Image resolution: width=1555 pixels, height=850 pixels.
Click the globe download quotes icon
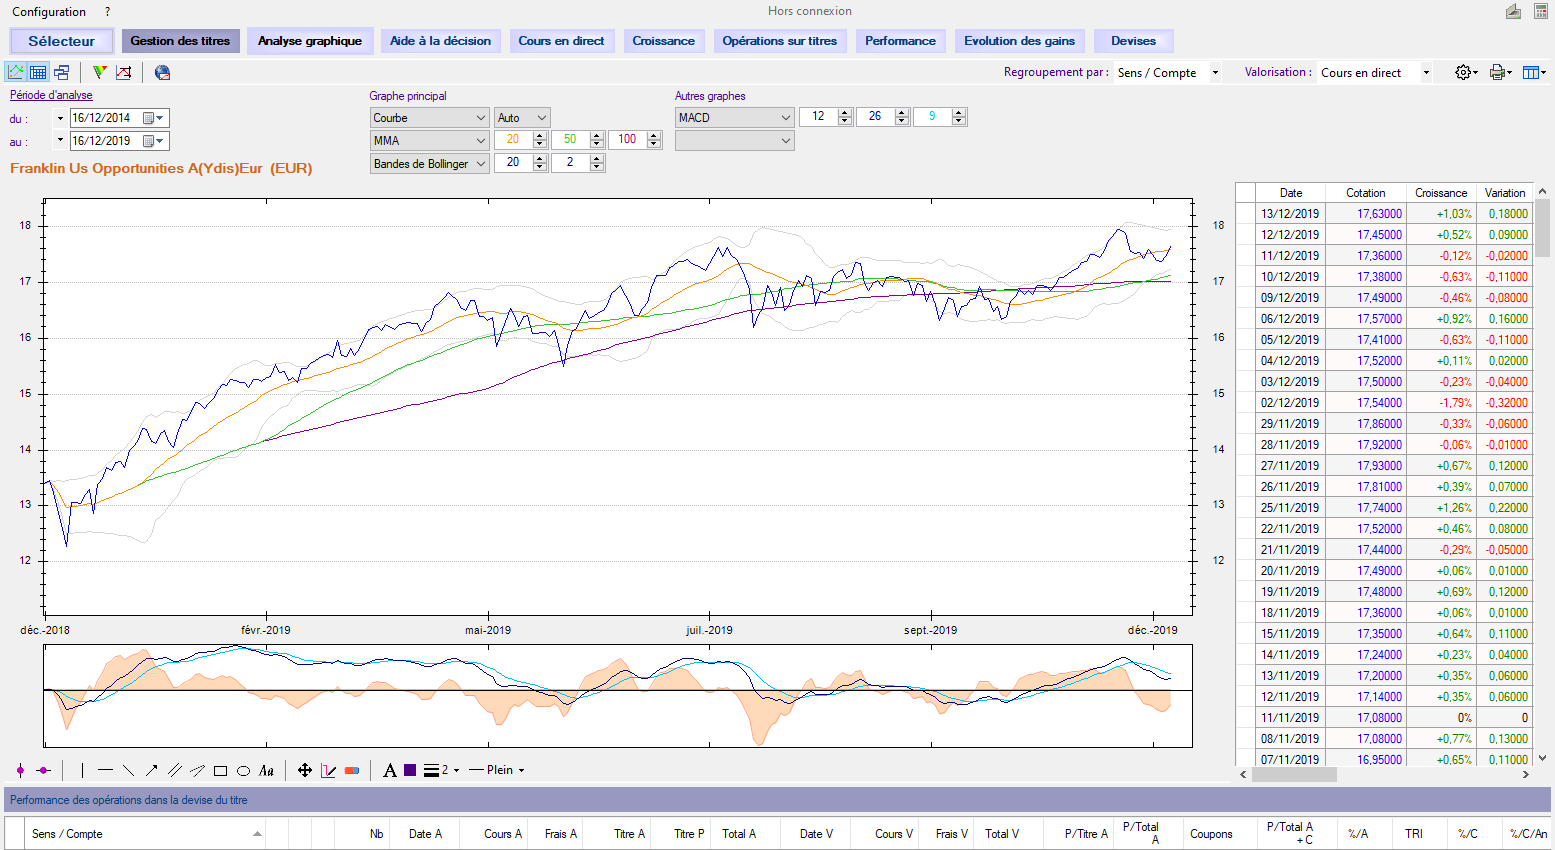click(162, 72)
